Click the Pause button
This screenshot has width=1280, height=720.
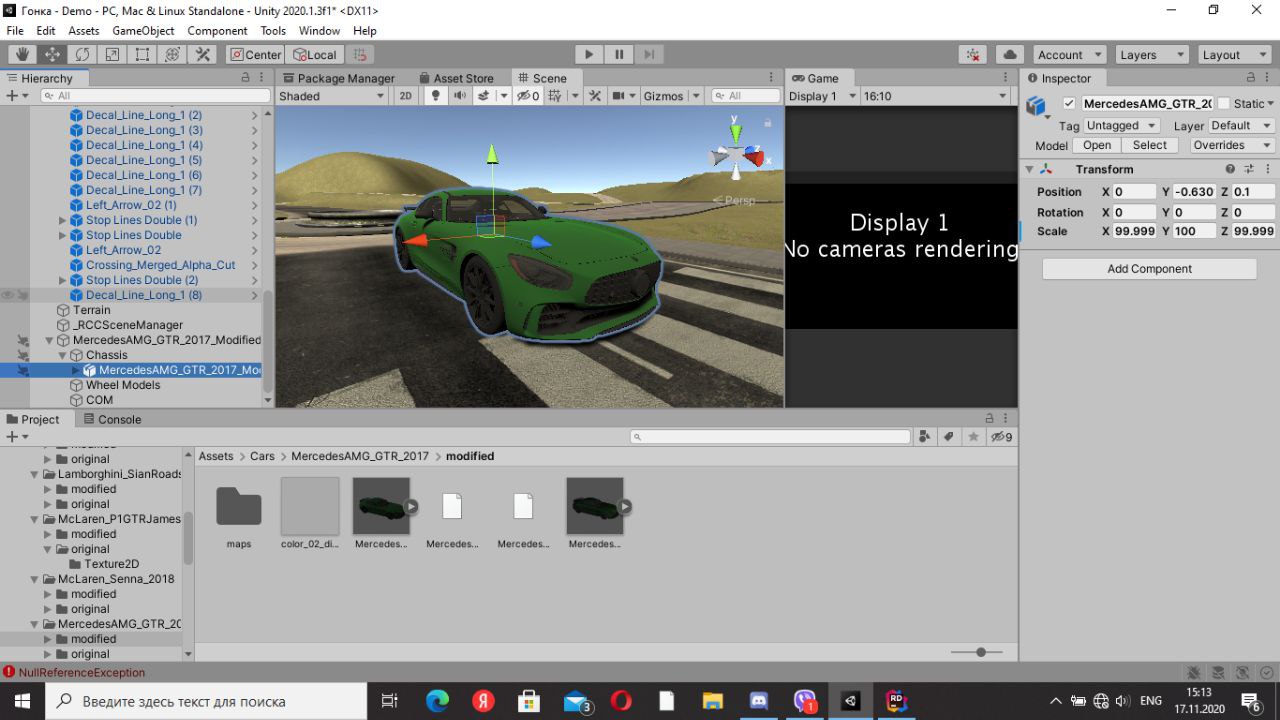(619, 55)
